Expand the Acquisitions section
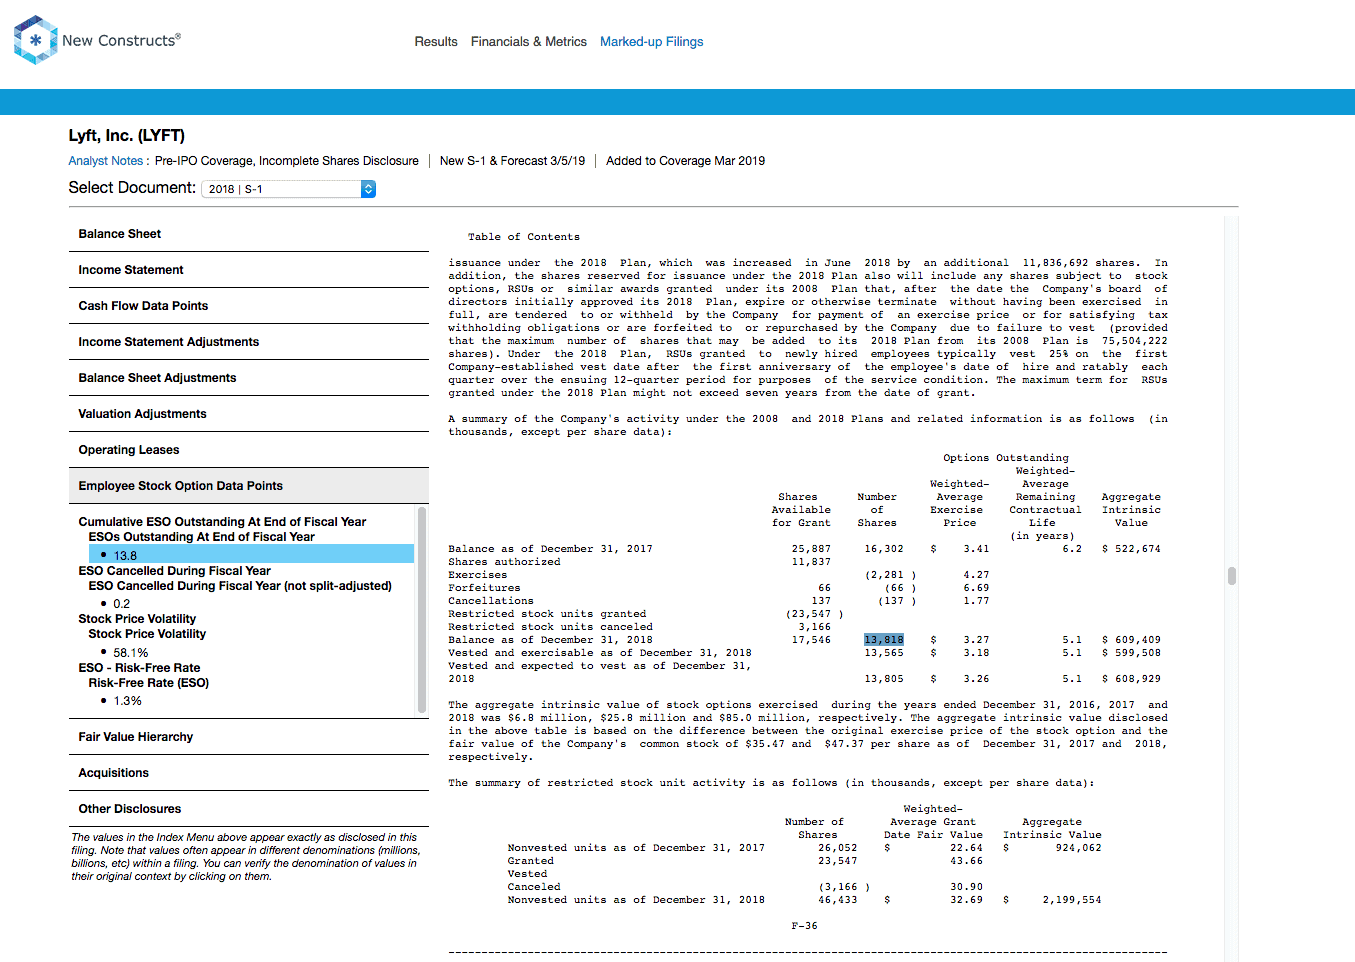This screenshot has width=1355, height=962. [249, 773]
